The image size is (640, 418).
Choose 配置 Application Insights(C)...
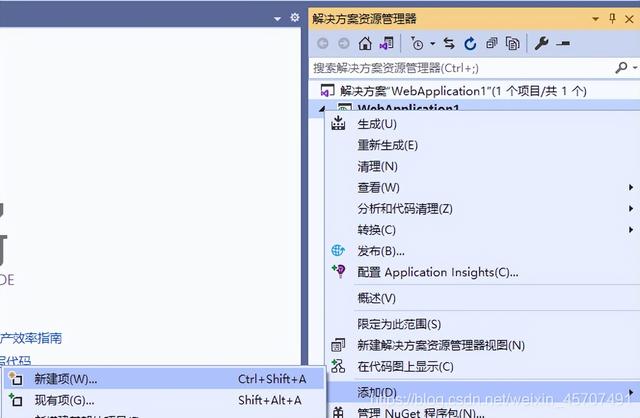coord(482,272)
